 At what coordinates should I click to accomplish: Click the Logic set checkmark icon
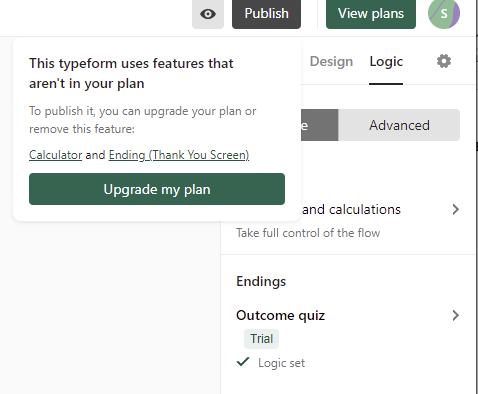click(x=243, y=362)
